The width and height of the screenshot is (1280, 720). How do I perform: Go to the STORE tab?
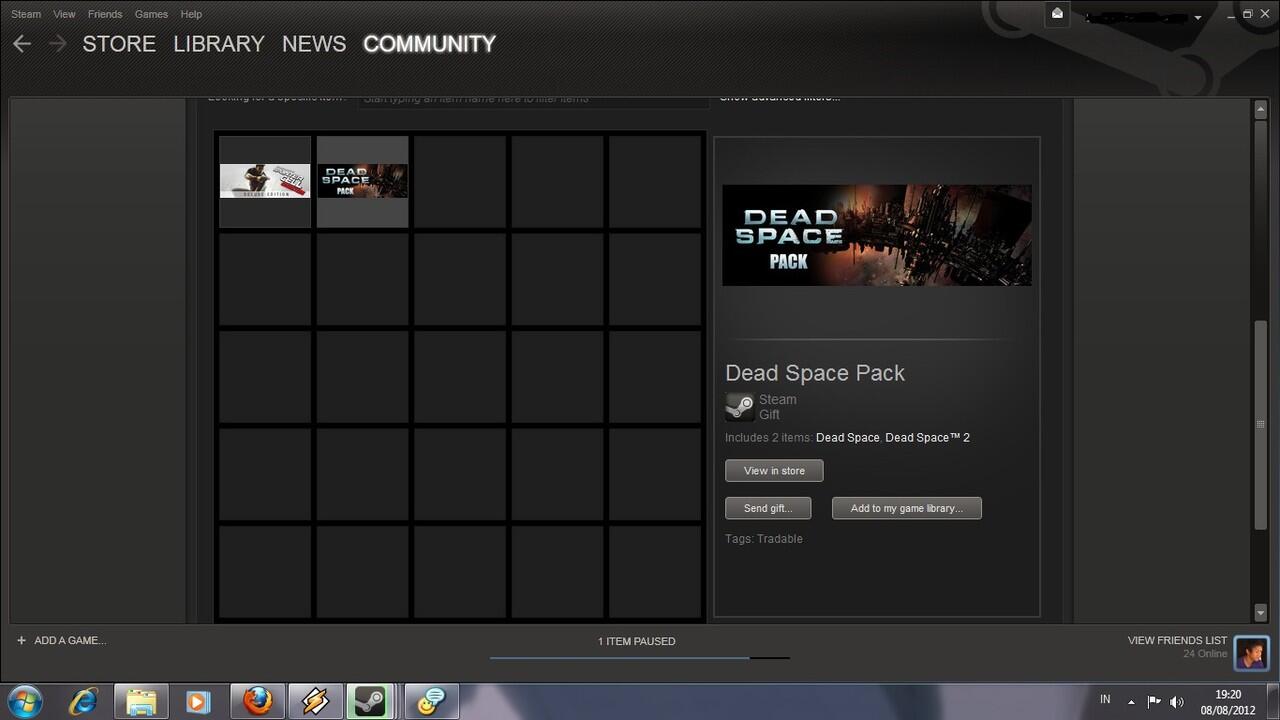pos(119,44)
